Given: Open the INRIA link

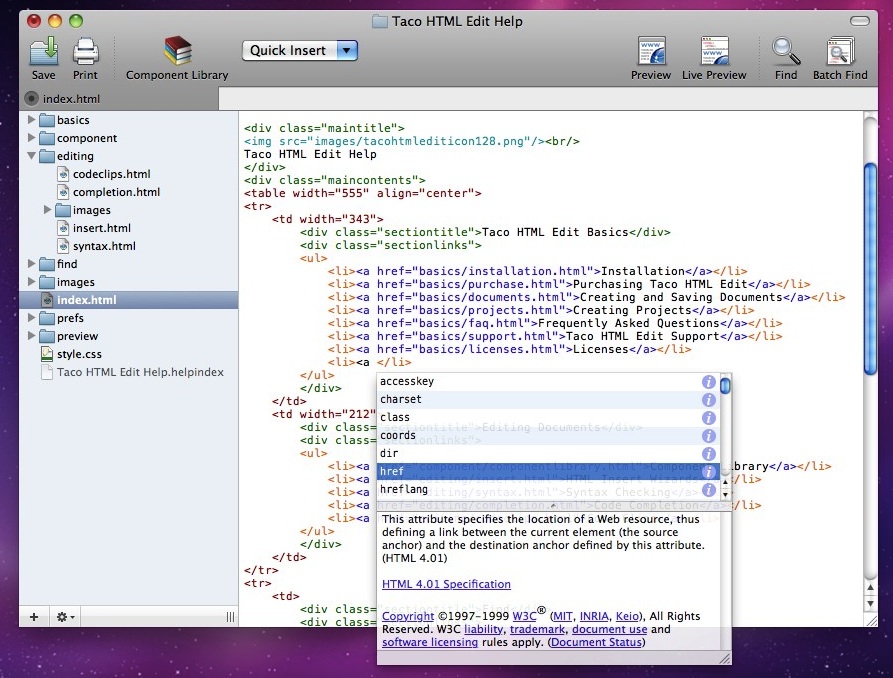Looking at the screenshot, I should 594,616.
